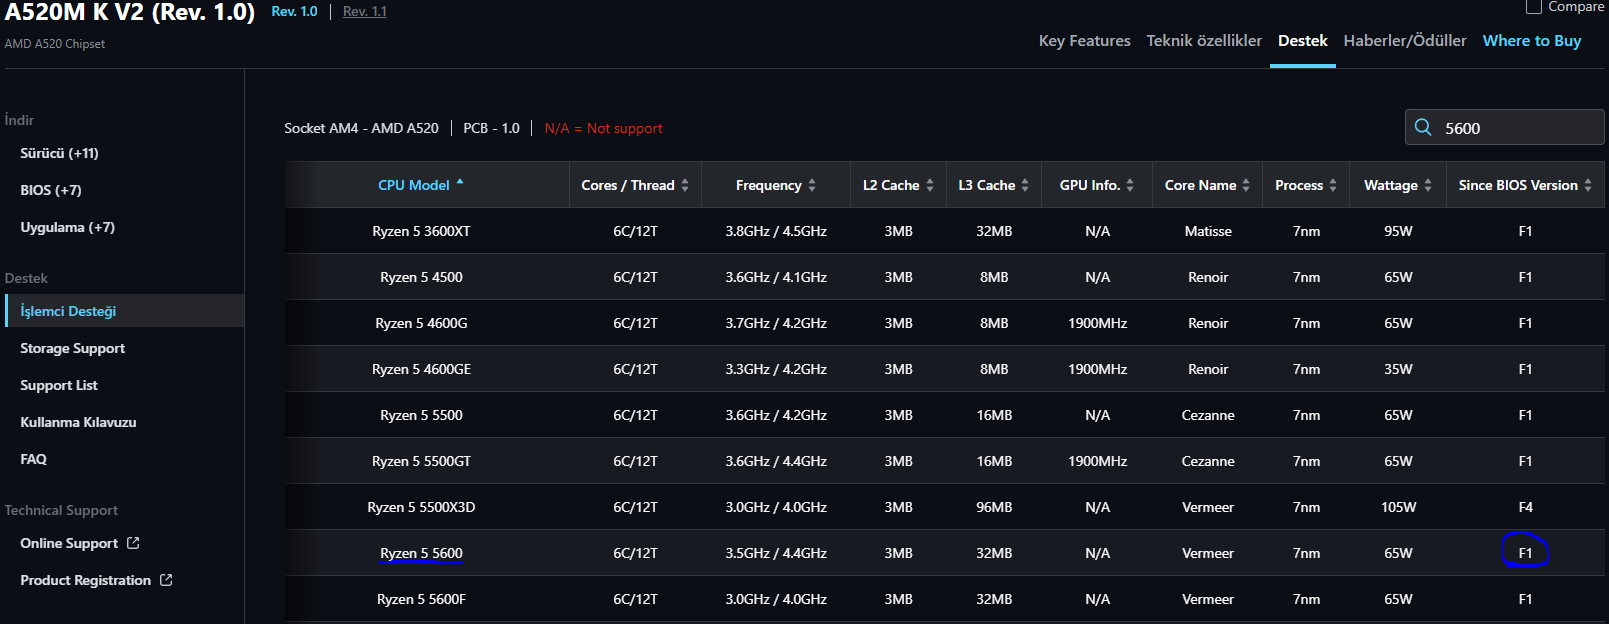Click the search magnifier icon
1609x624 pixels.
click(1423, 127)
